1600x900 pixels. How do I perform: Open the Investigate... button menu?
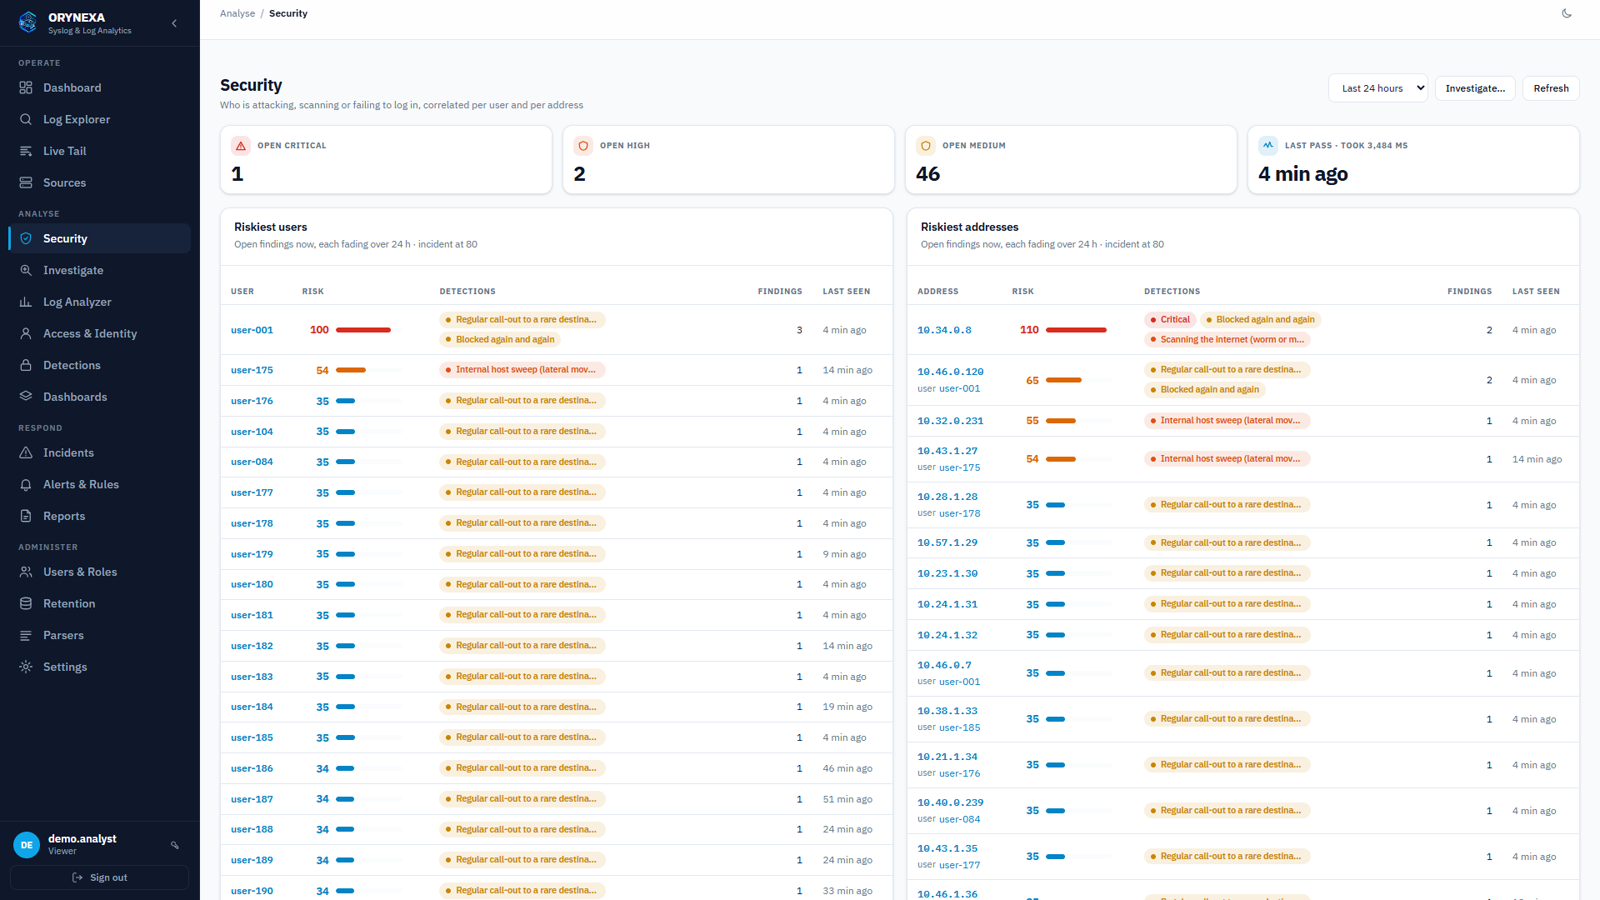(x=1475, y=88)
